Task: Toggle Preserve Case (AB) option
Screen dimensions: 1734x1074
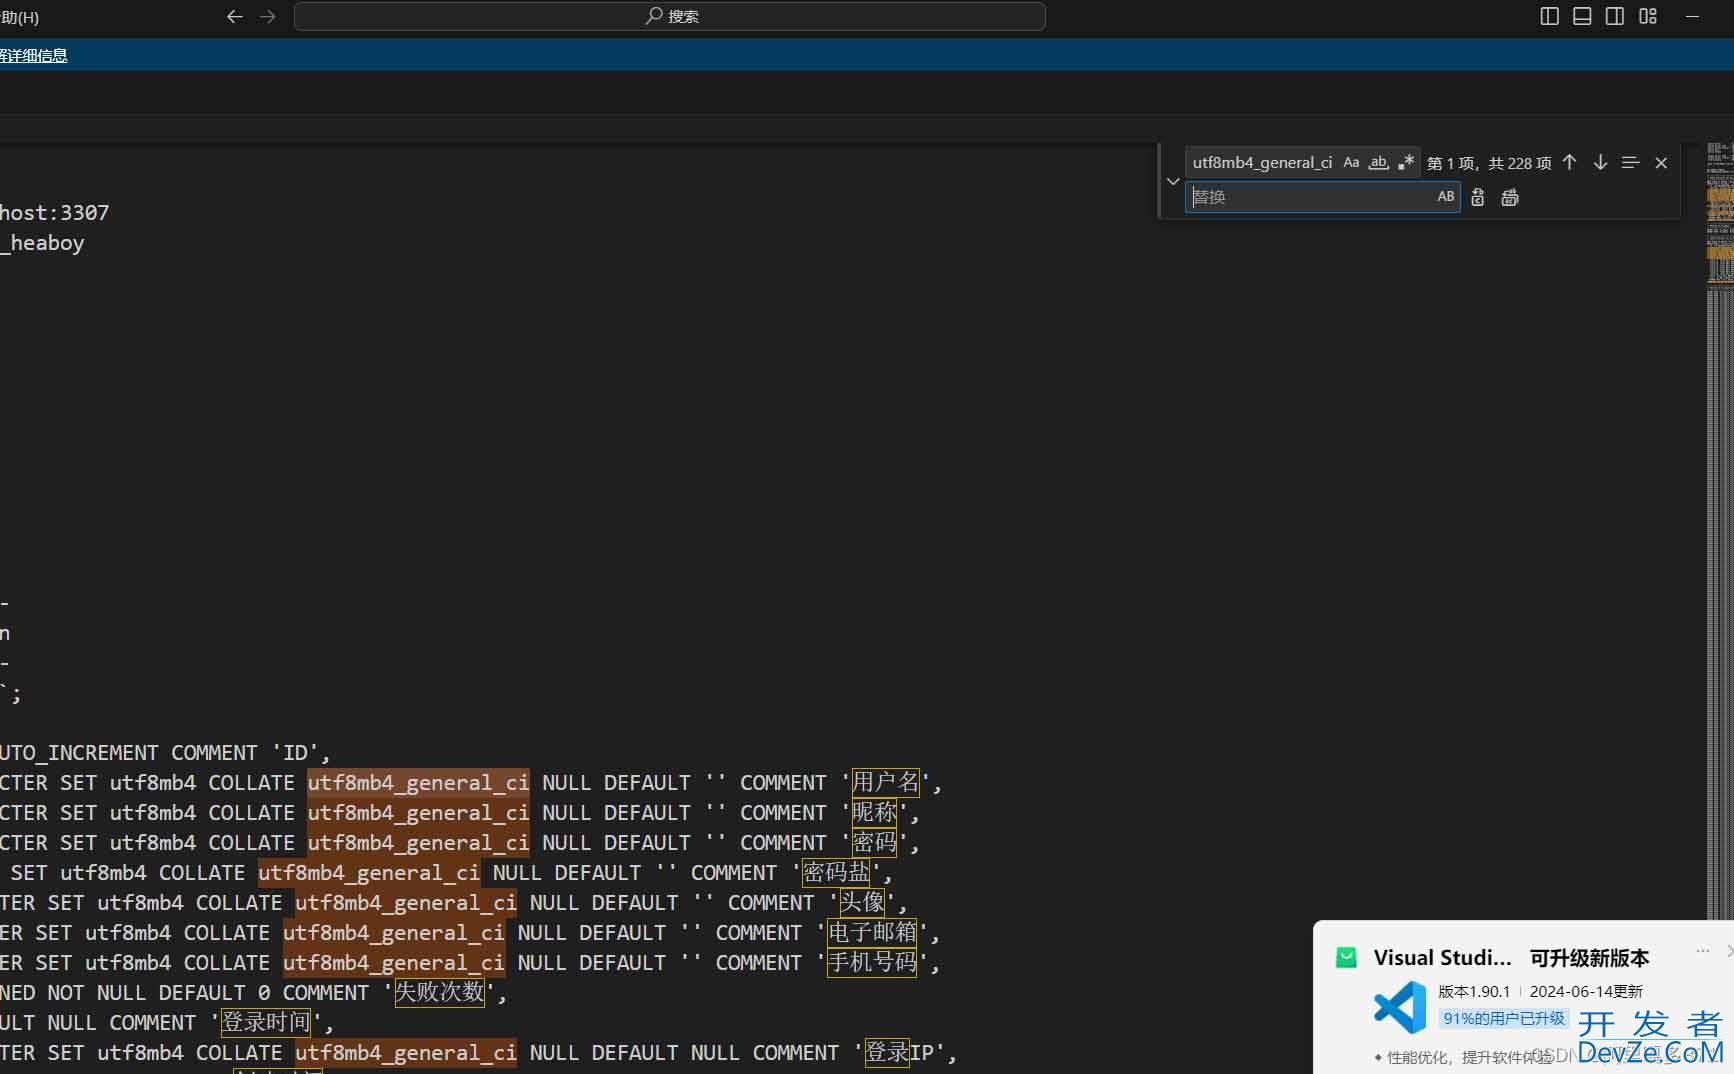Action: tap(1446, 197)
